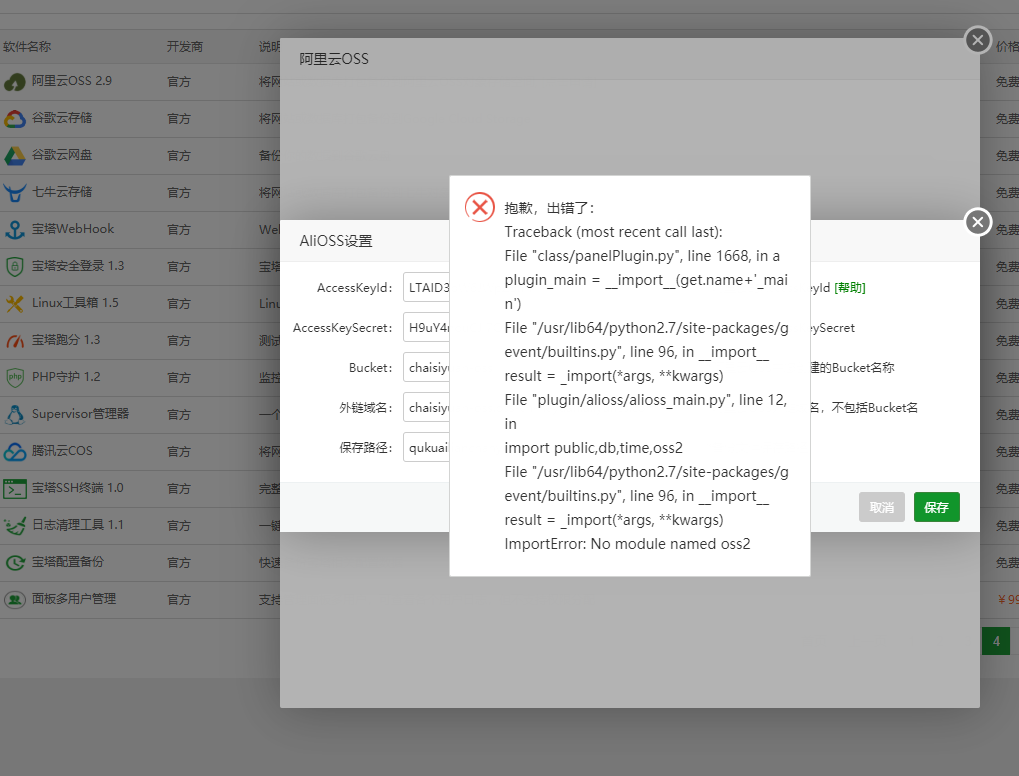Click the 官方 developer cell in the 腾讯云COS row

click(179, 452)
